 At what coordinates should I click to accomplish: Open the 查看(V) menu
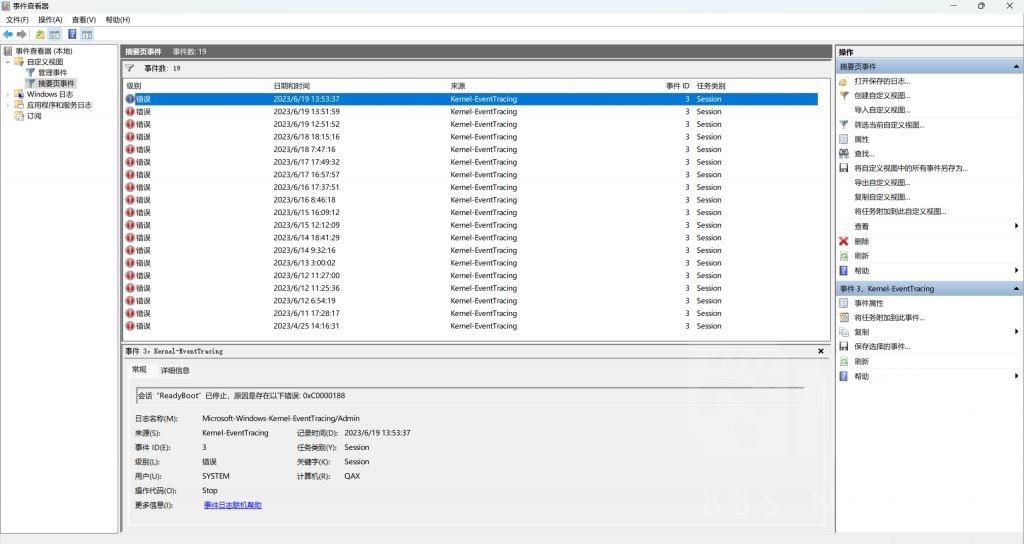84,20
